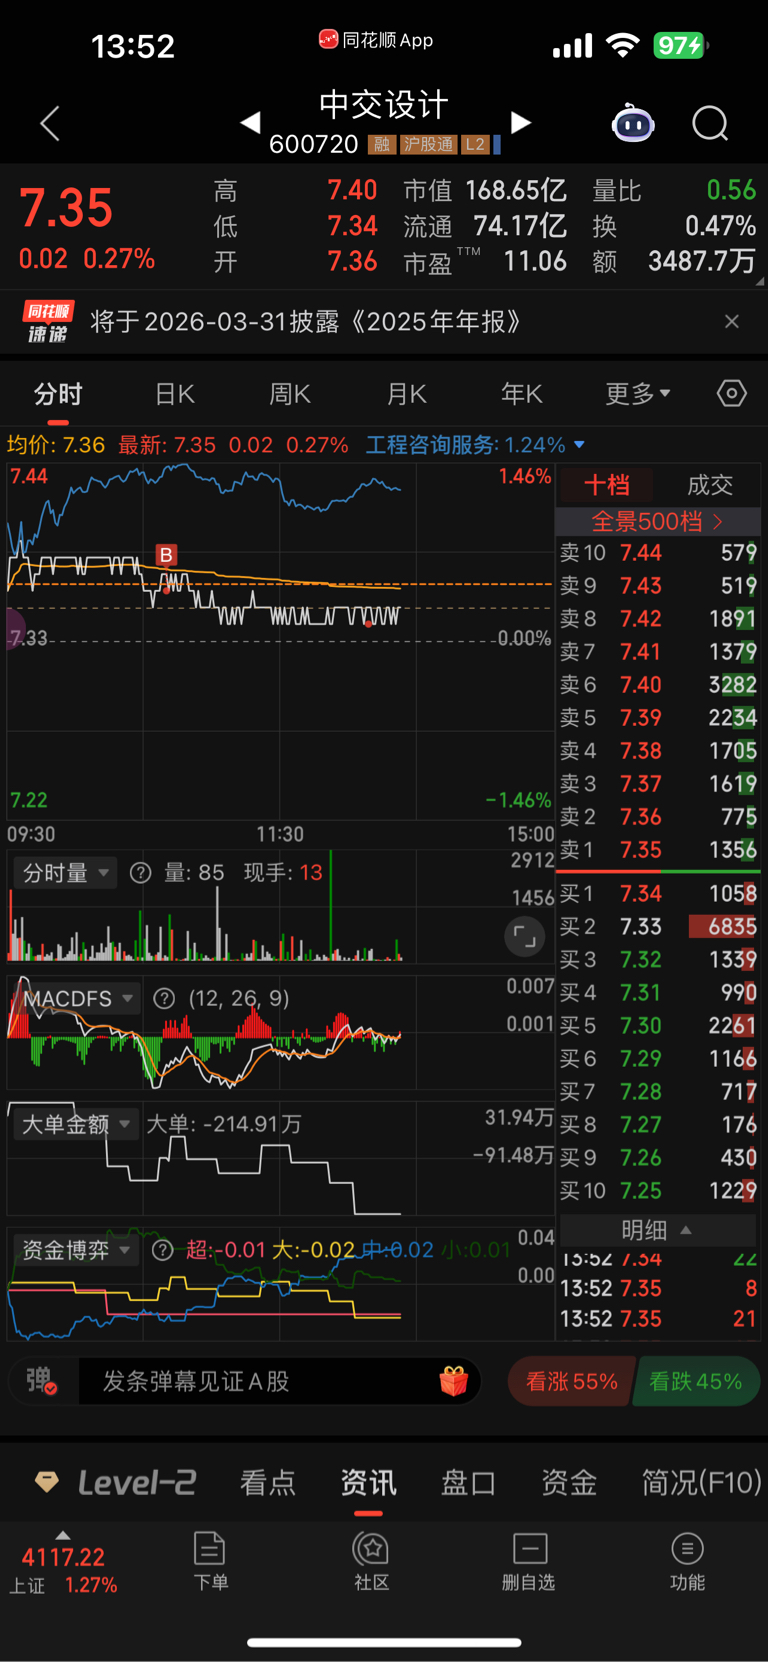Expand quote details corner triangle
Viewport: 768px width, 1662px height.
click(761, 282)
